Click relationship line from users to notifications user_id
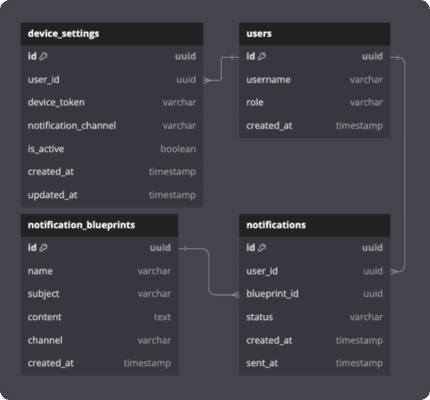 (x=405, y=165)
